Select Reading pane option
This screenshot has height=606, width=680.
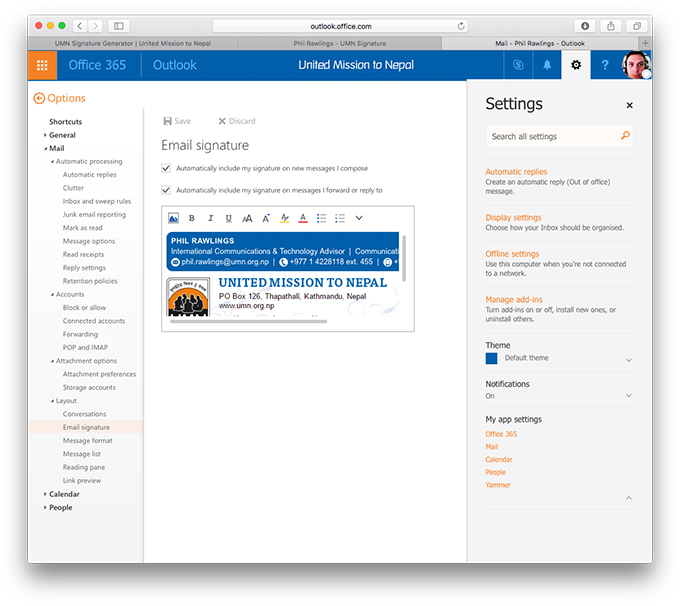(x=84, y=468)
